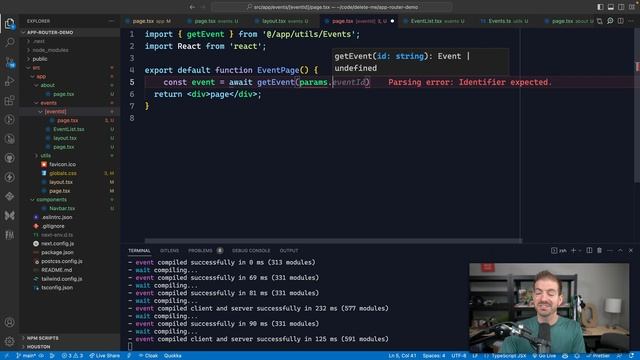Open the Manage gear icon
Screen dimensions: 640x360
[9, 341]
